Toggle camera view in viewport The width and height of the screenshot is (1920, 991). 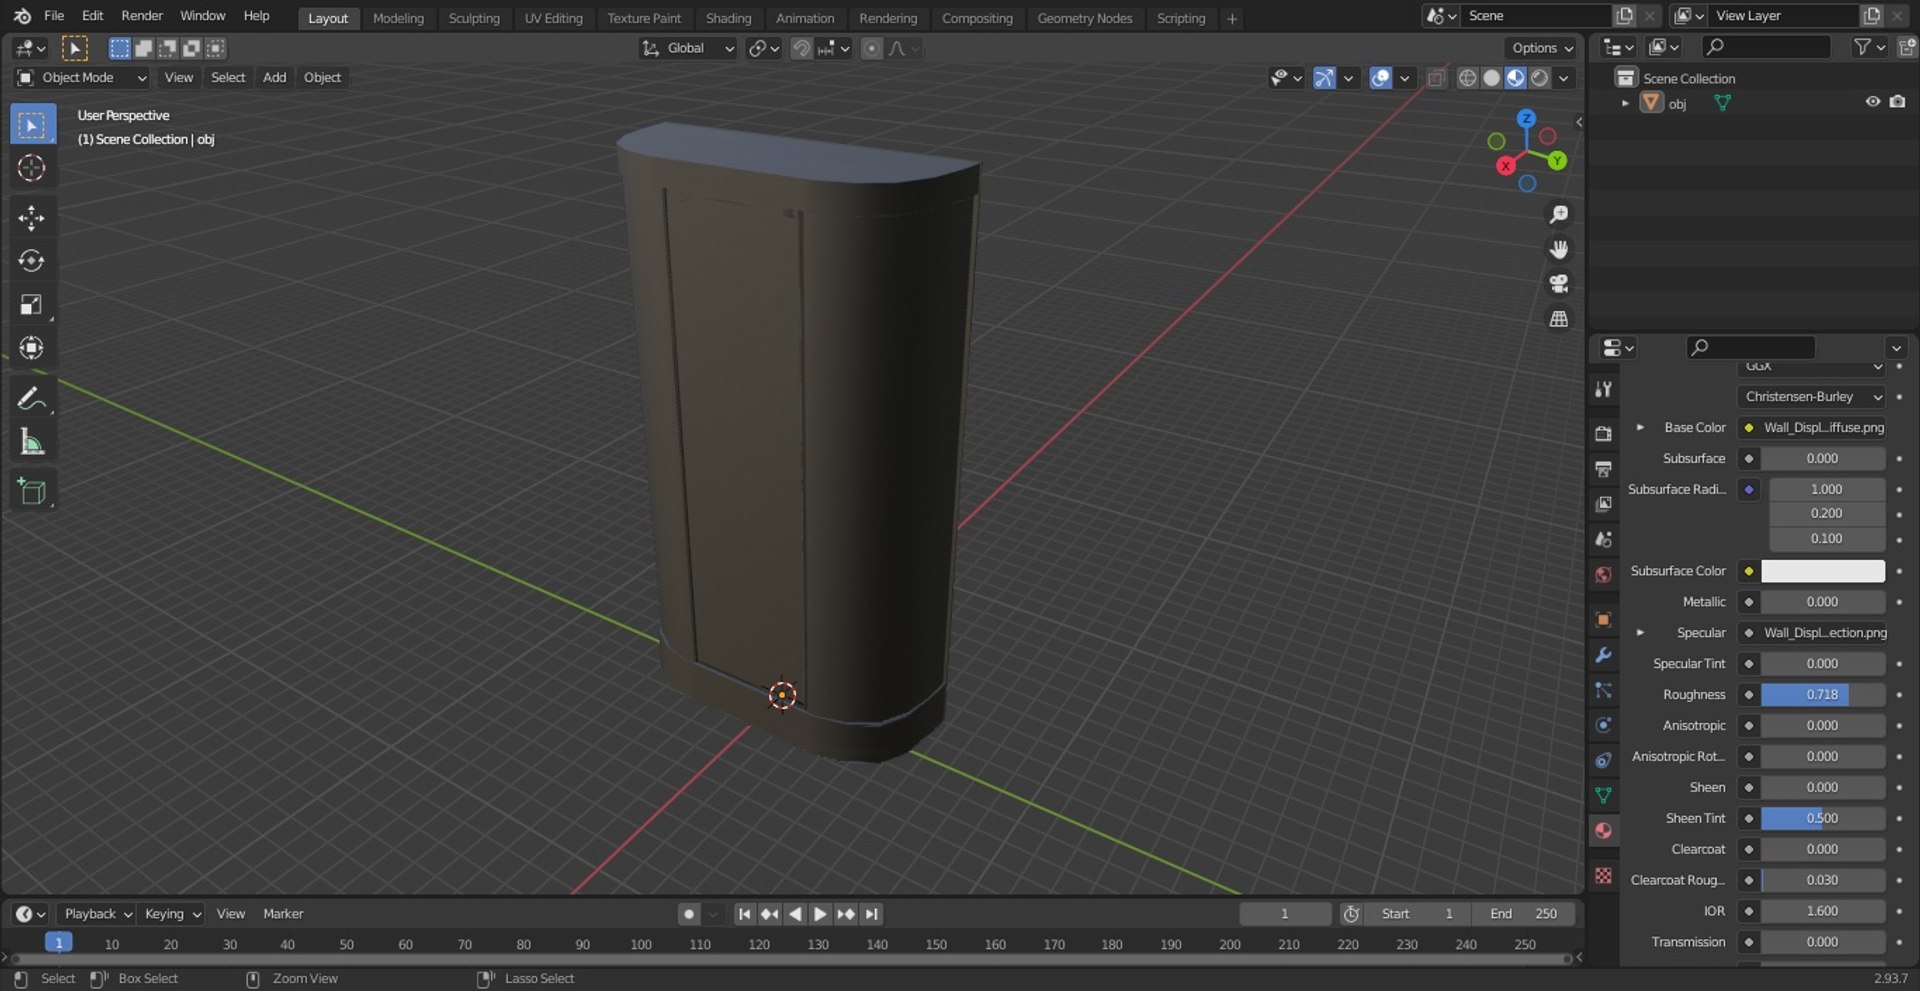tap(1558, 284)
